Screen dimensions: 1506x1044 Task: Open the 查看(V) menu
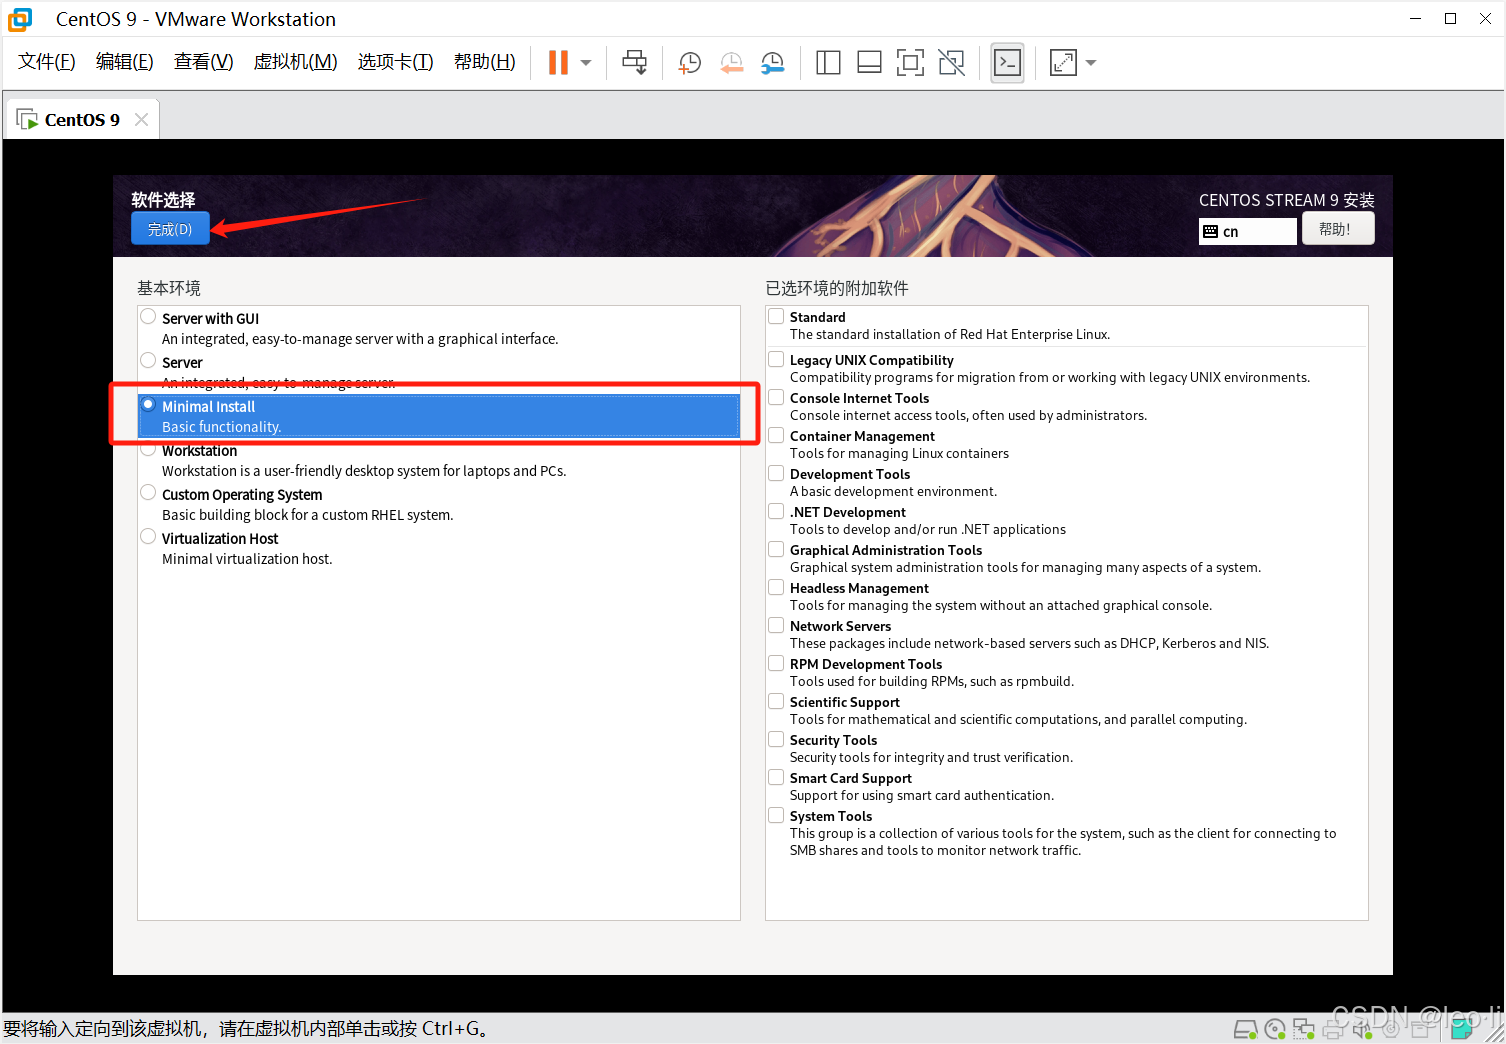[204, 62]
